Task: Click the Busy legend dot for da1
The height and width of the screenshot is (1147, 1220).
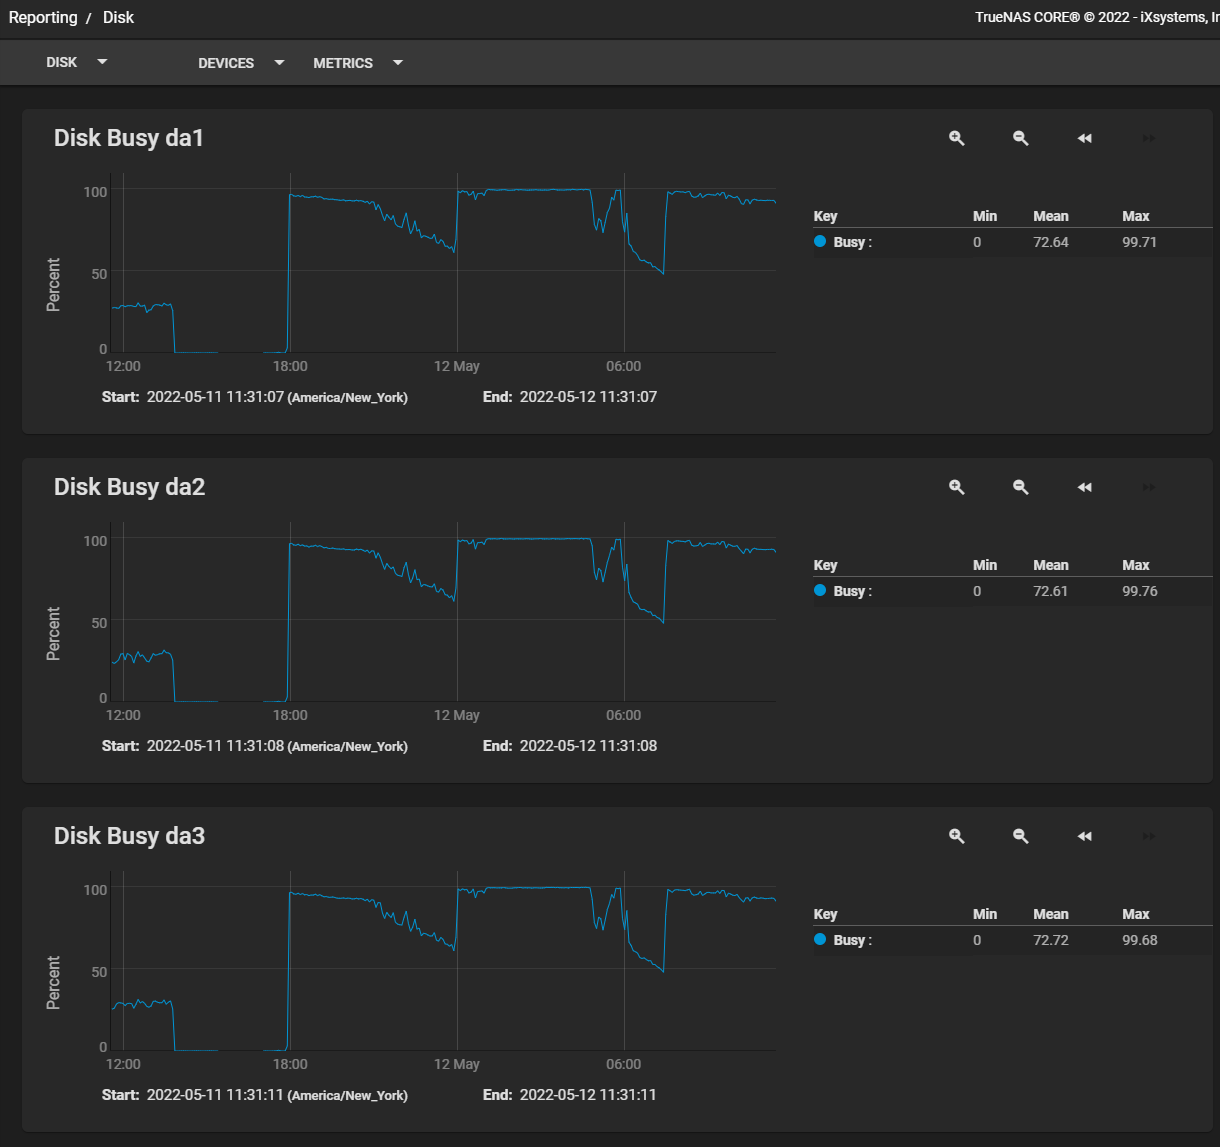Action: 821,242
